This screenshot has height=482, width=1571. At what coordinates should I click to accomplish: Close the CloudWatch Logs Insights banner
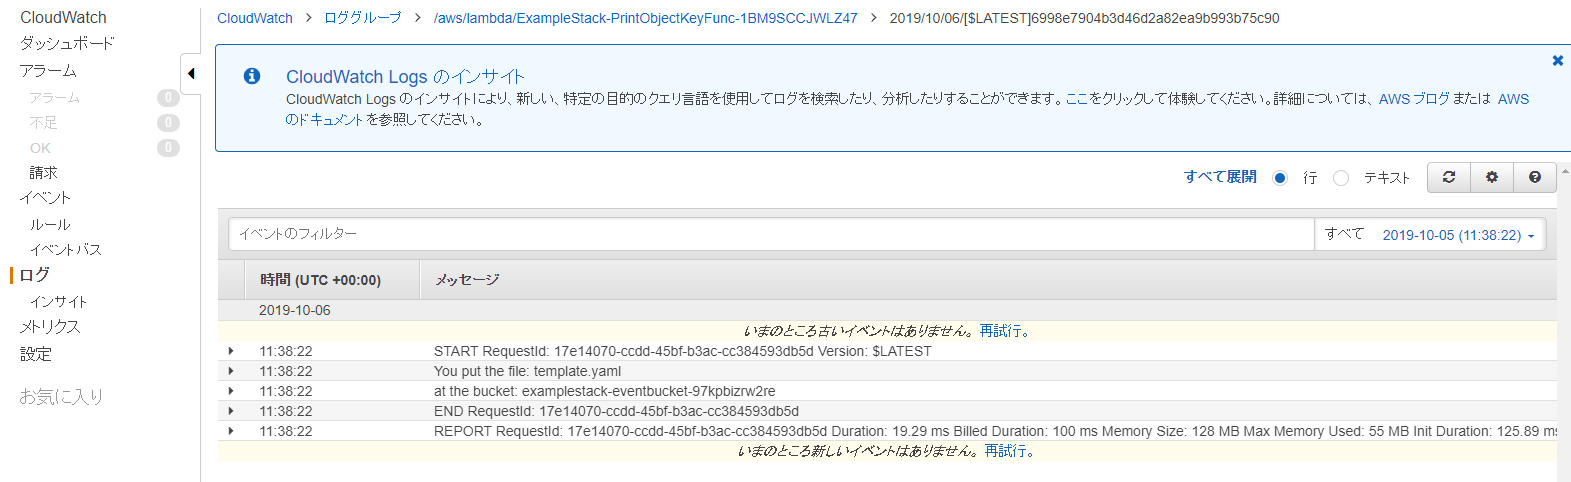[1557, 61]
